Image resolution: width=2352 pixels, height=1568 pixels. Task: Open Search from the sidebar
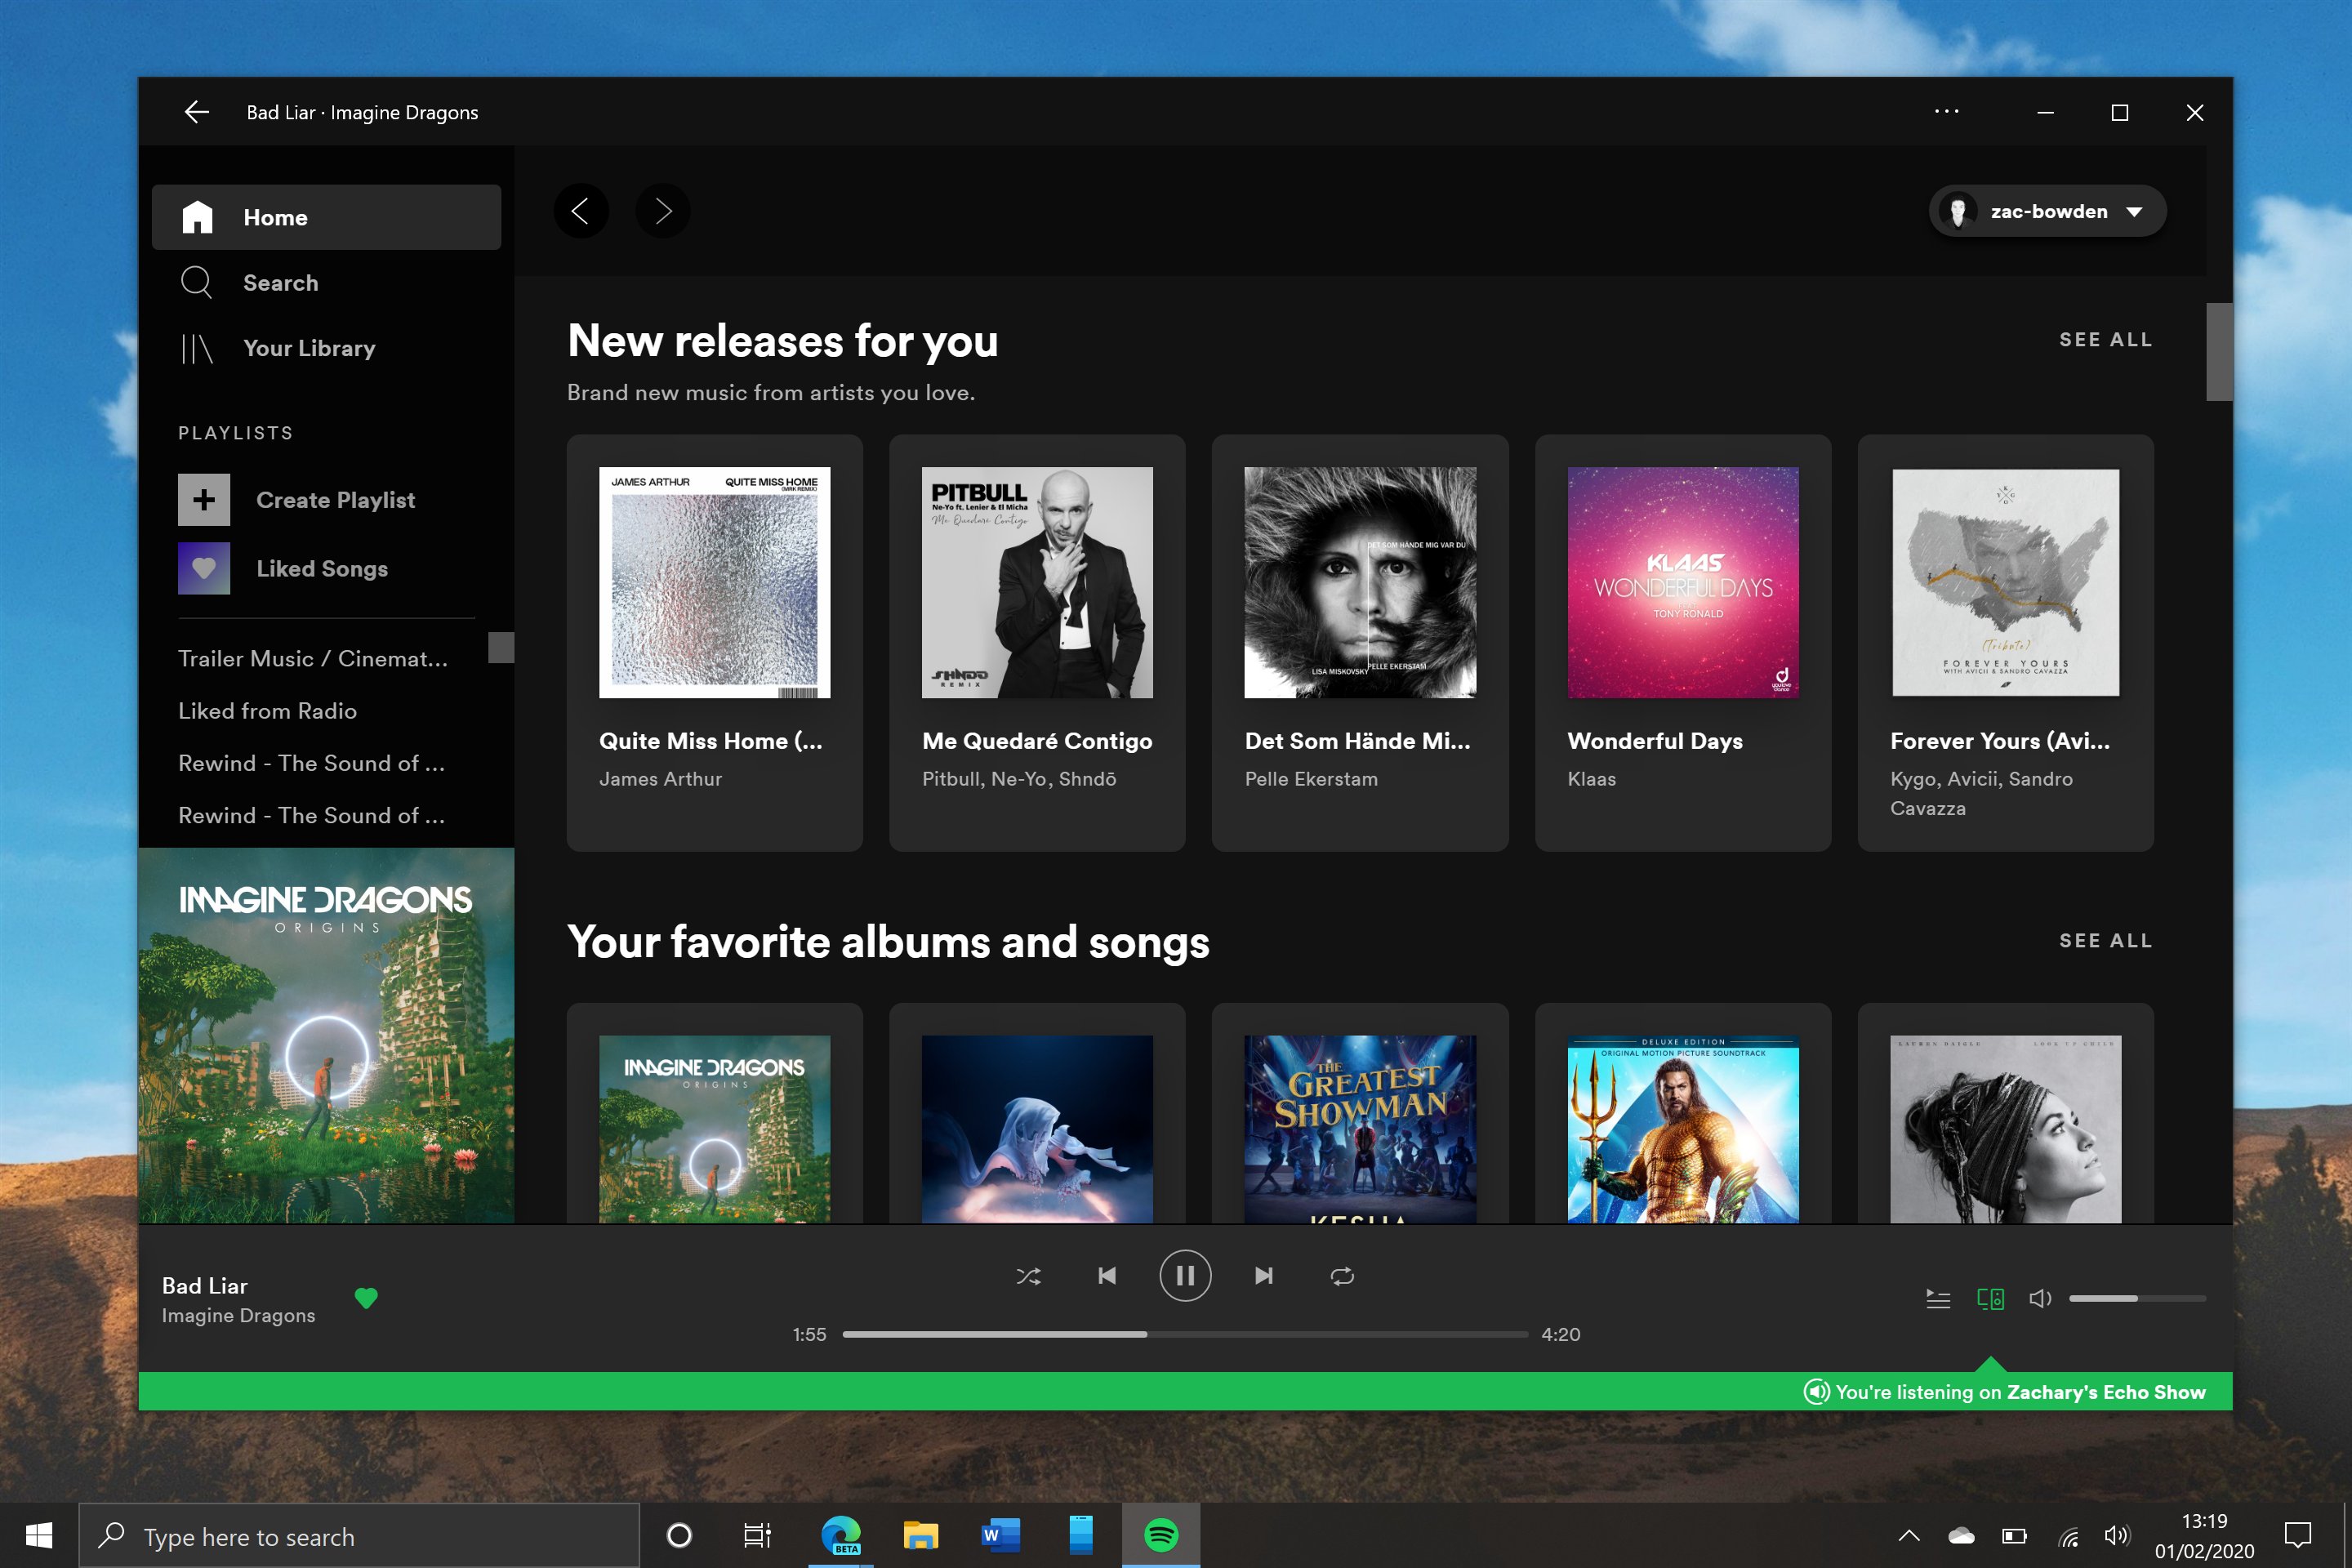pos(280,283)
